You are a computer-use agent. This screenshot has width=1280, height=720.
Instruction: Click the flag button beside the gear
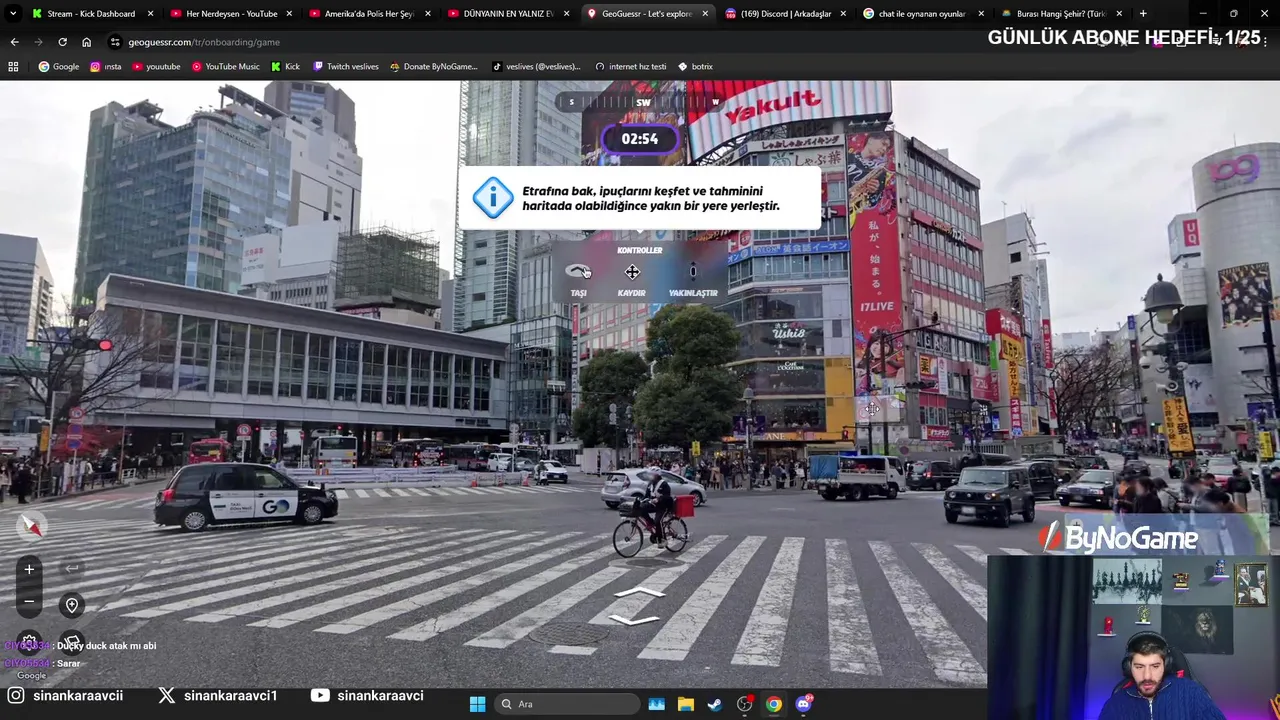pyautogui.click(x=72, y=642)
